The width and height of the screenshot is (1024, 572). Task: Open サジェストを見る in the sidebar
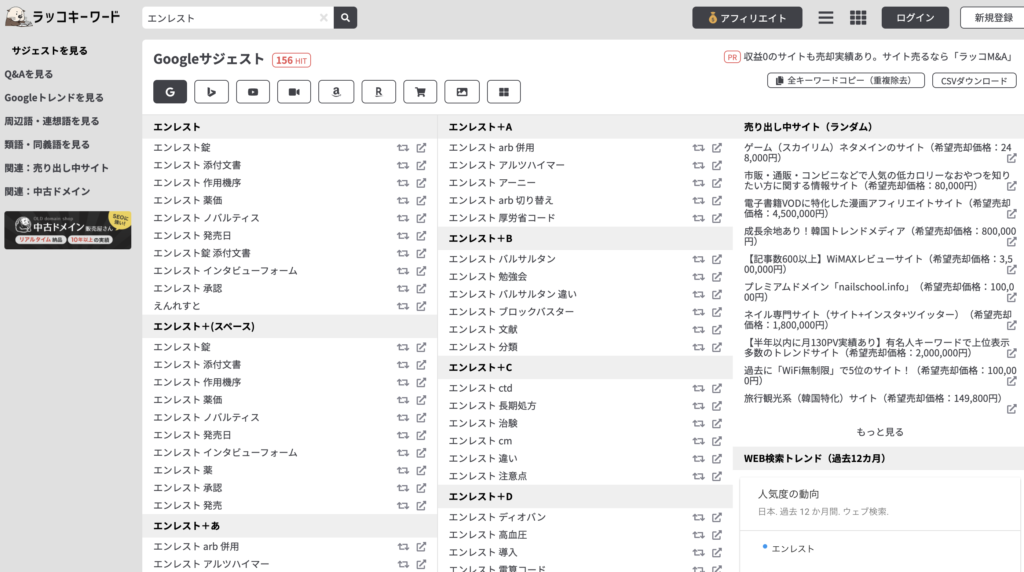point(49,50)
